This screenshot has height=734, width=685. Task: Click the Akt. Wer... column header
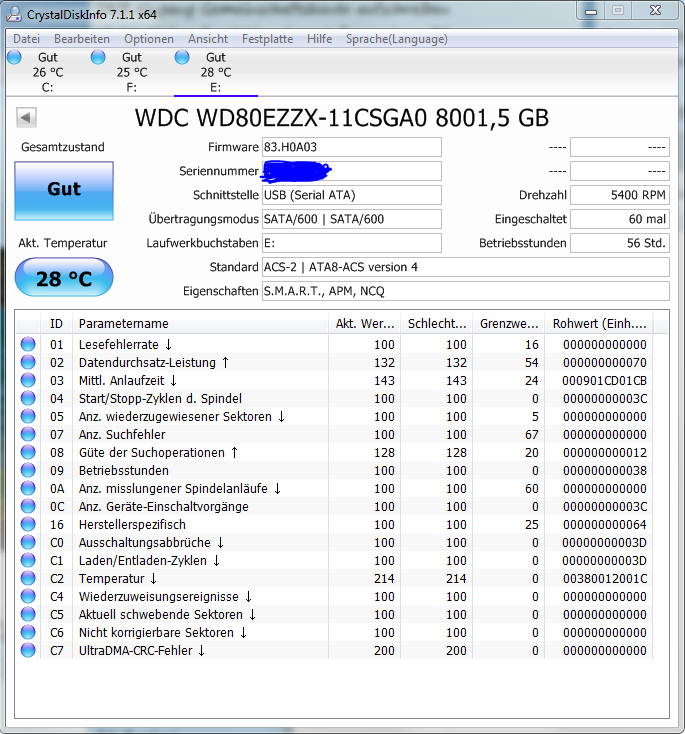[365, 323]
